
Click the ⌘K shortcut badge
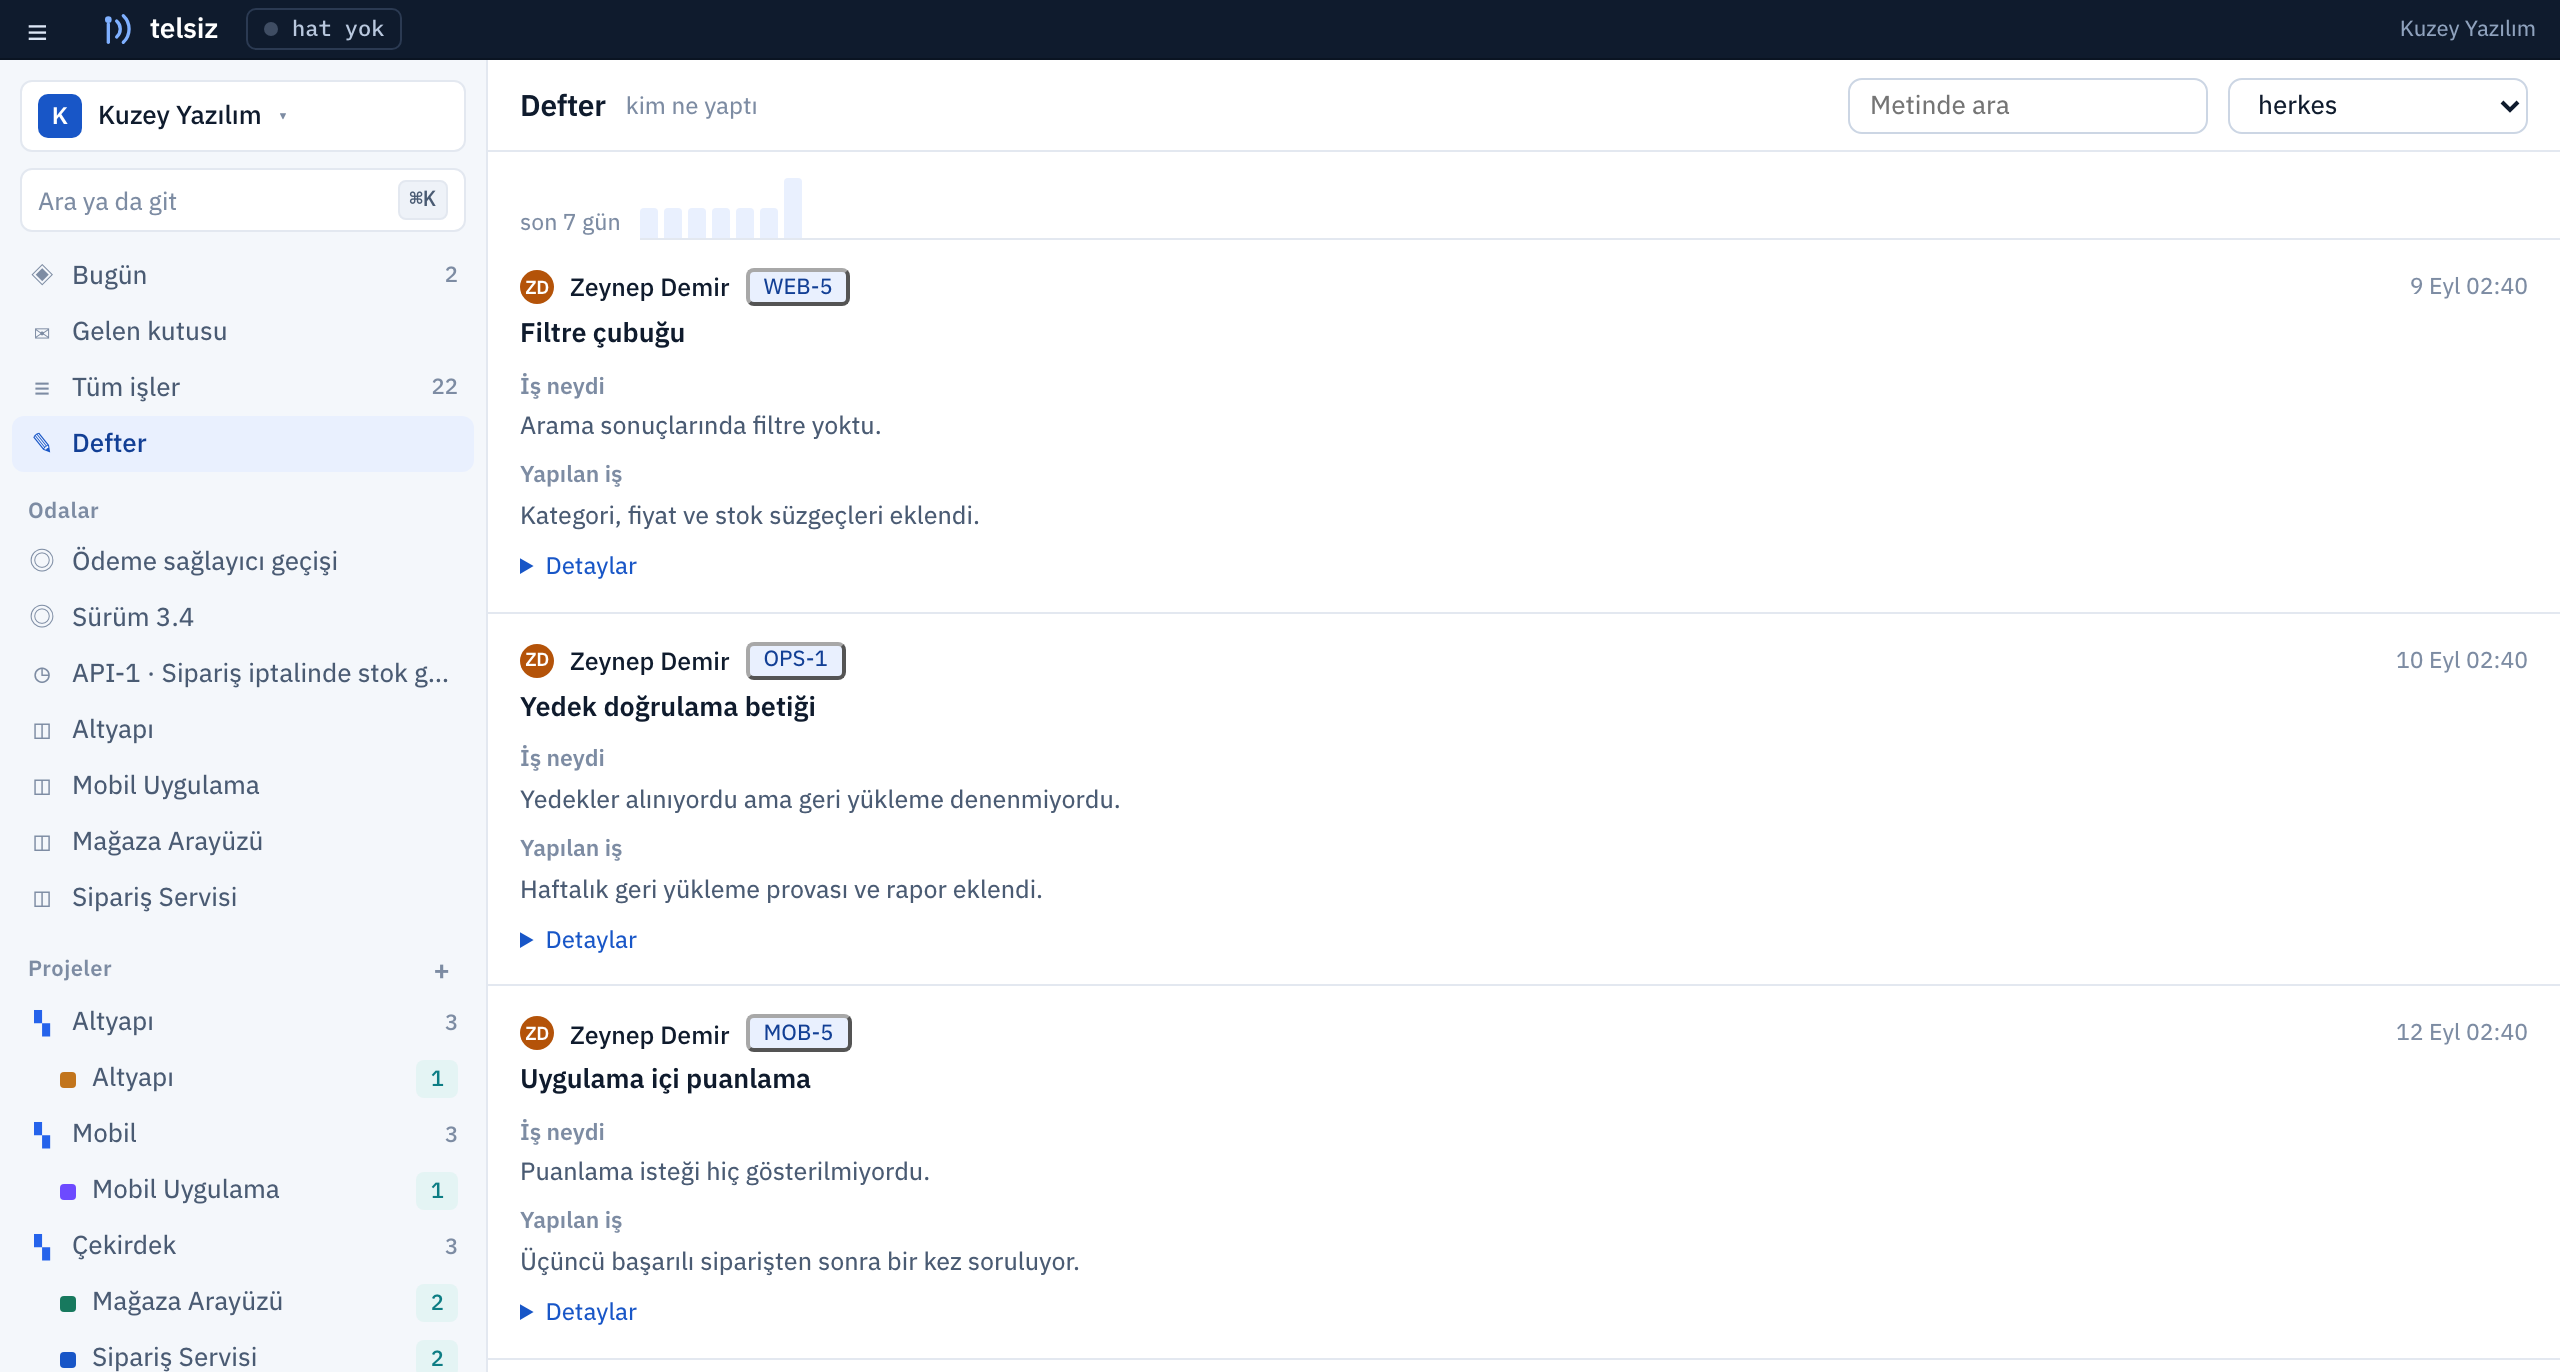(422, 199)
